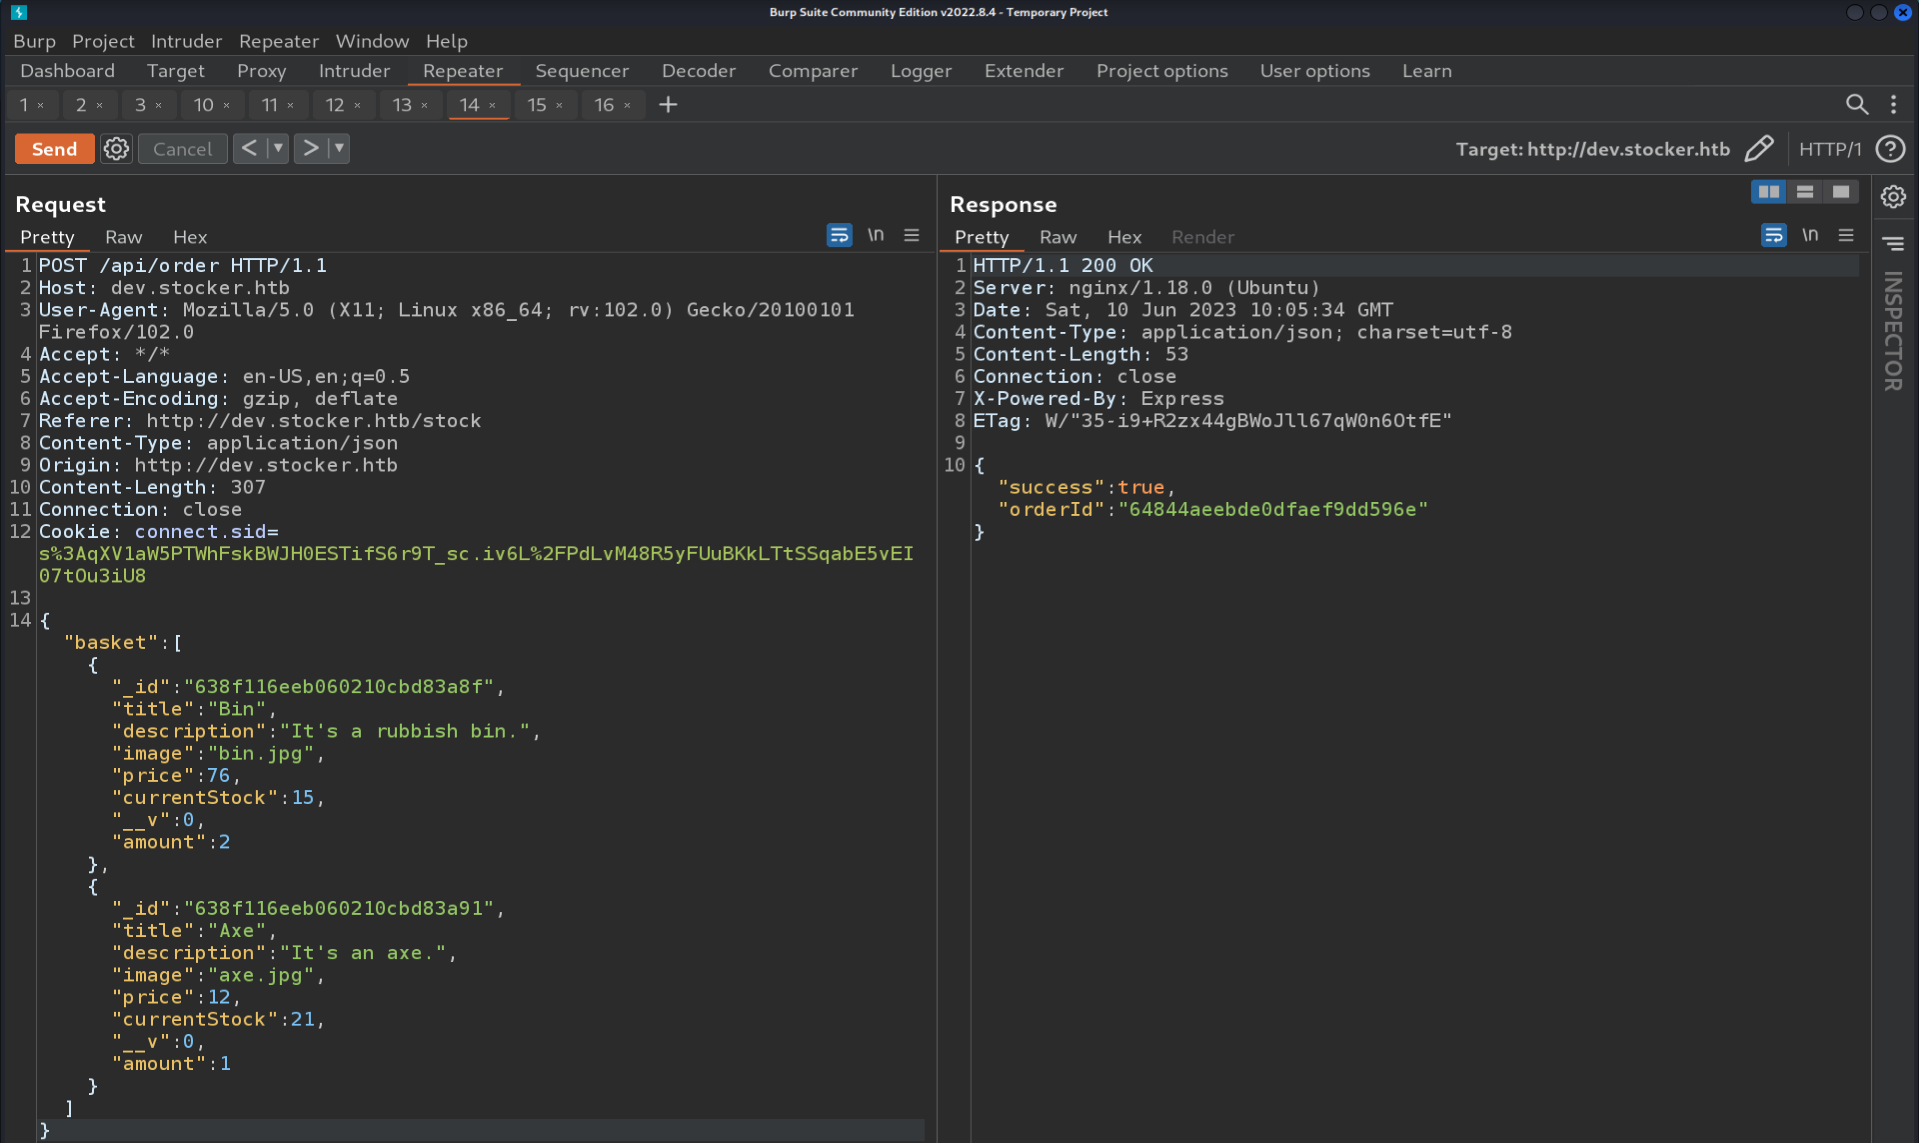Open the Repeater help question mark icon
1919x1143 pixels.
1890,149
